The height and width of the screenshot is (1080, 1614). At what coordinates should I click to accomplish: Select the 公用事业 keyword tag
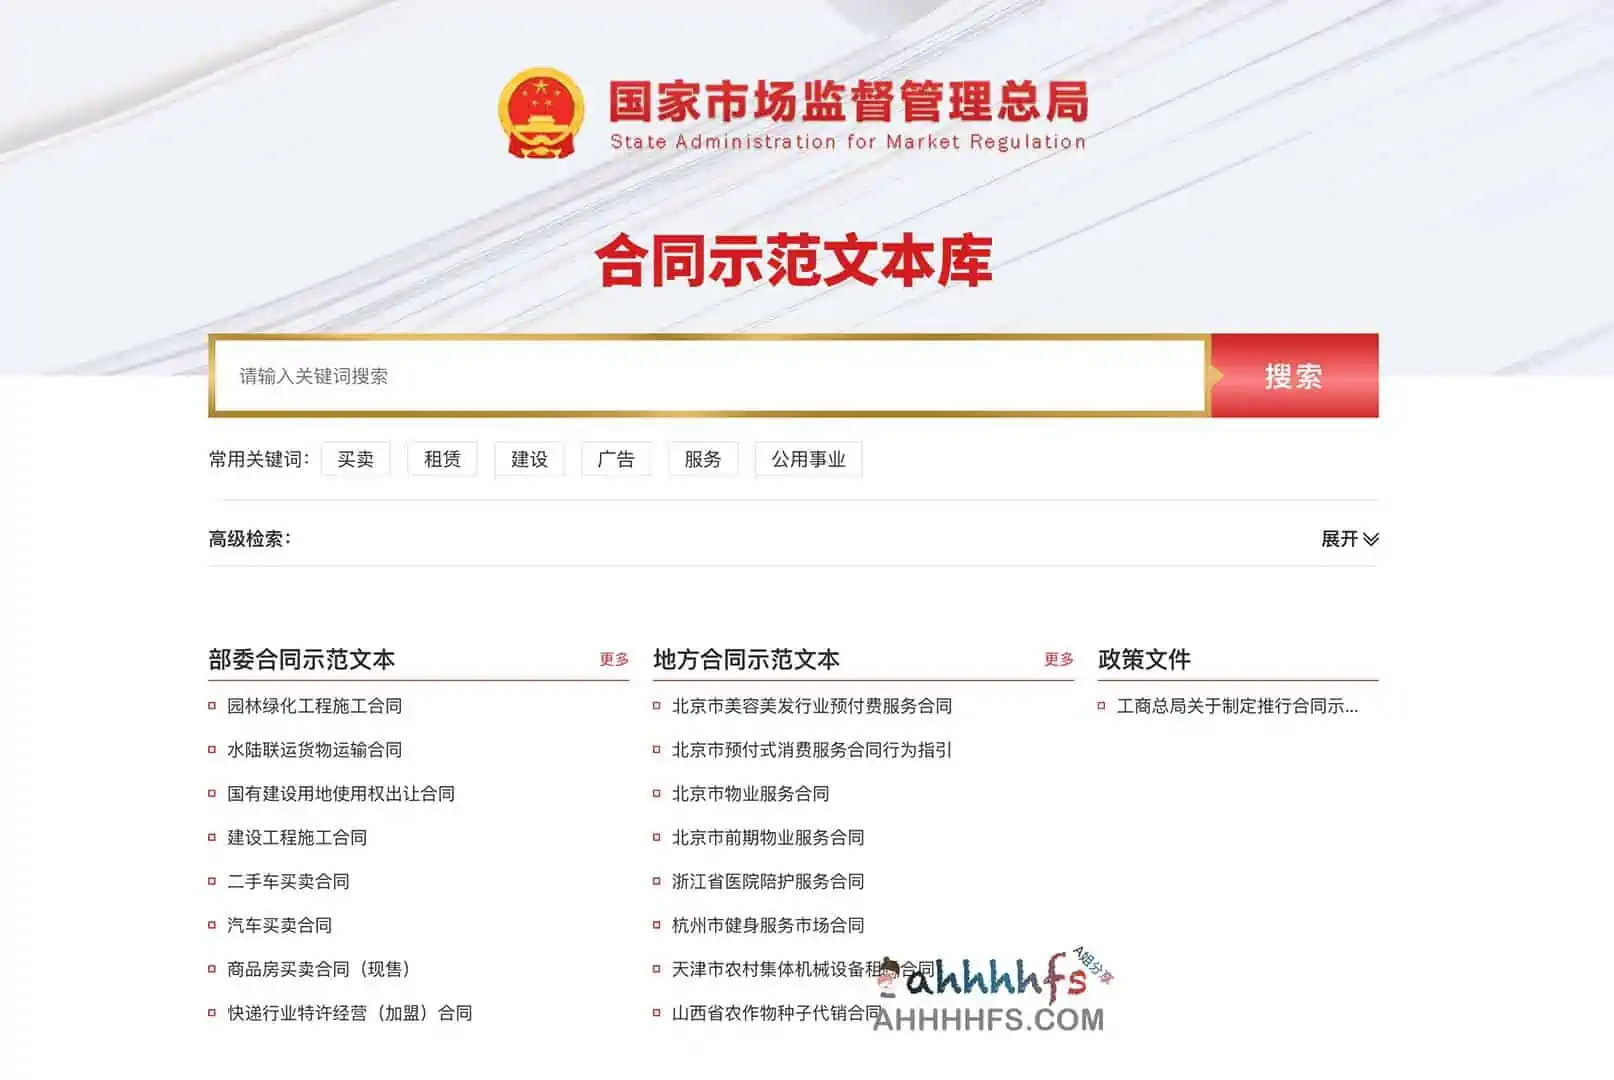click(x=809, y=459)
